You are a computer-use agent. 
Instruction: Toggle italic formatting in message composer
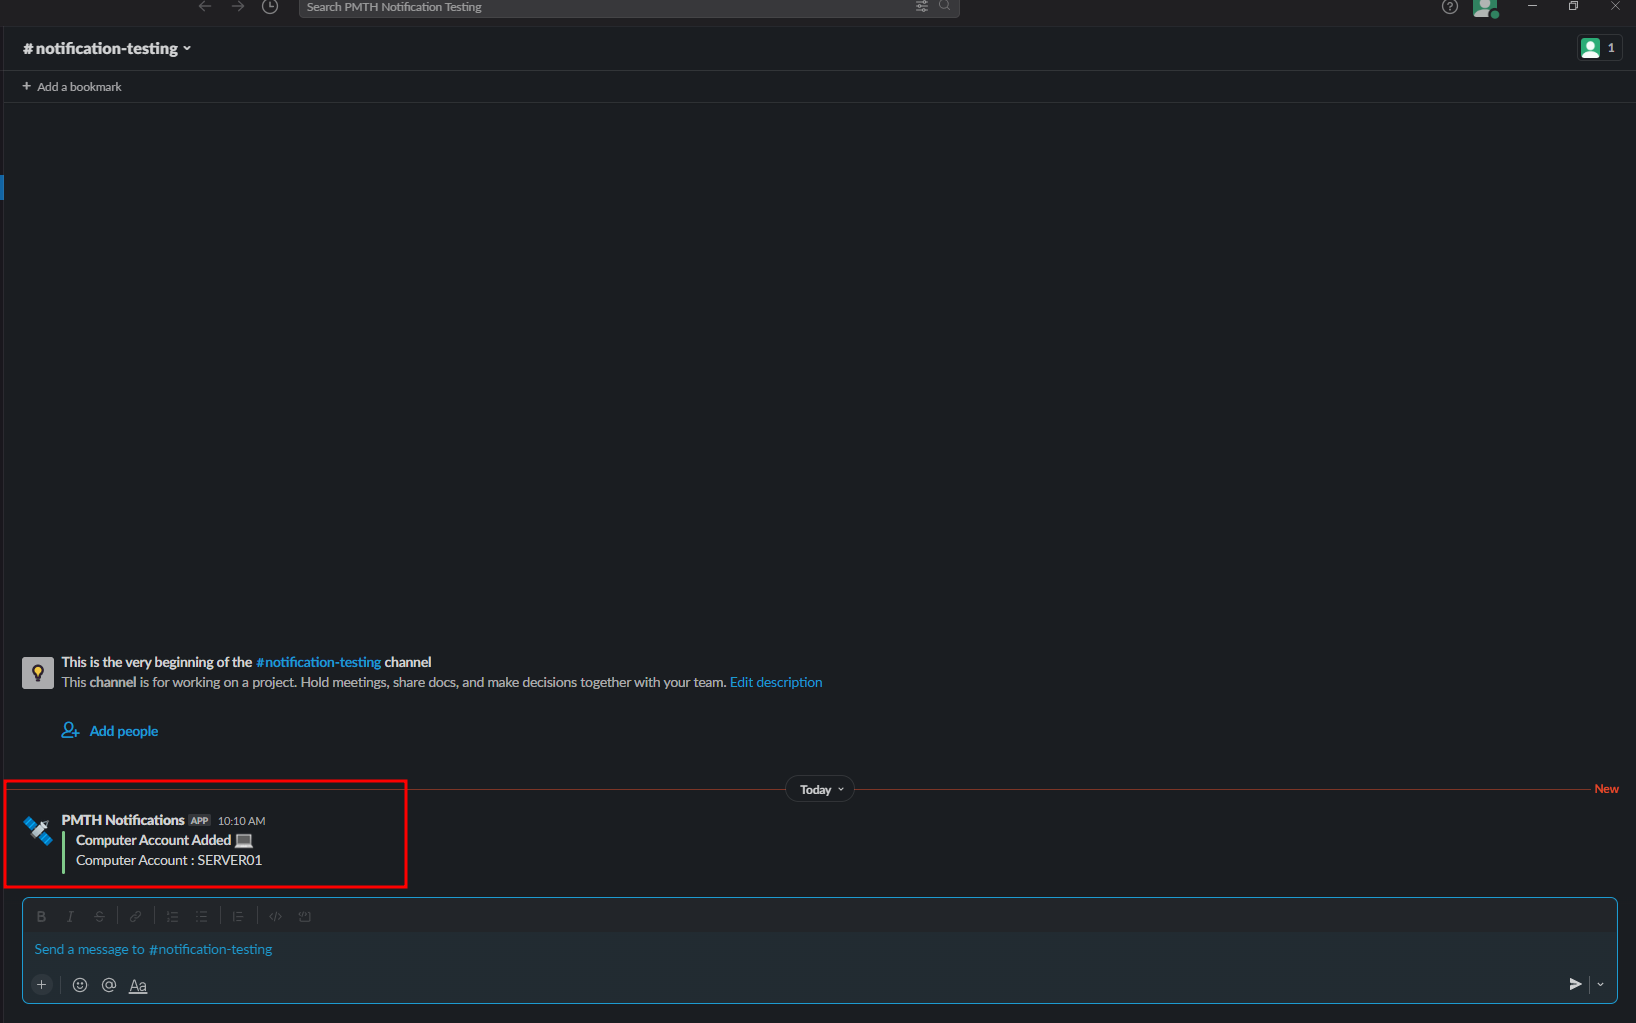coord(70,916)
